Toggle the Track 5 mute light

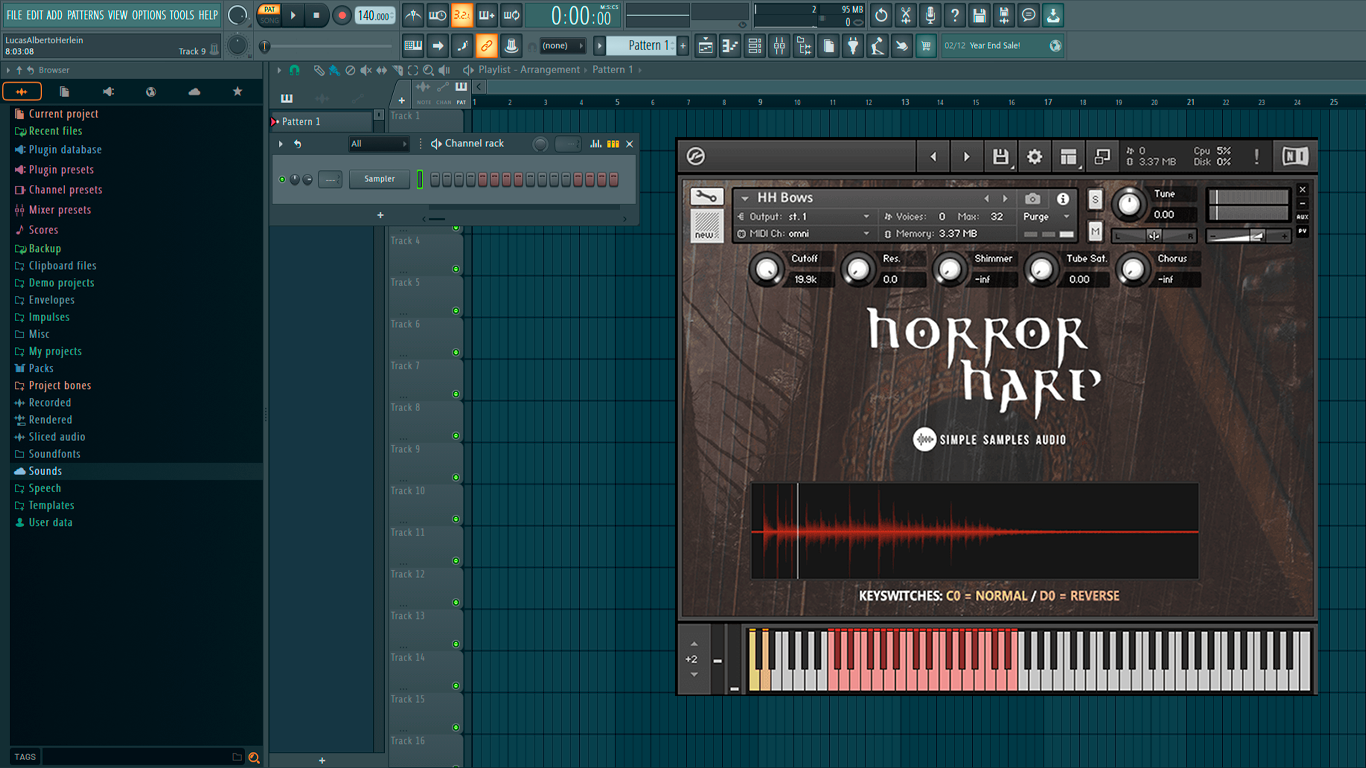coord(456,311)
